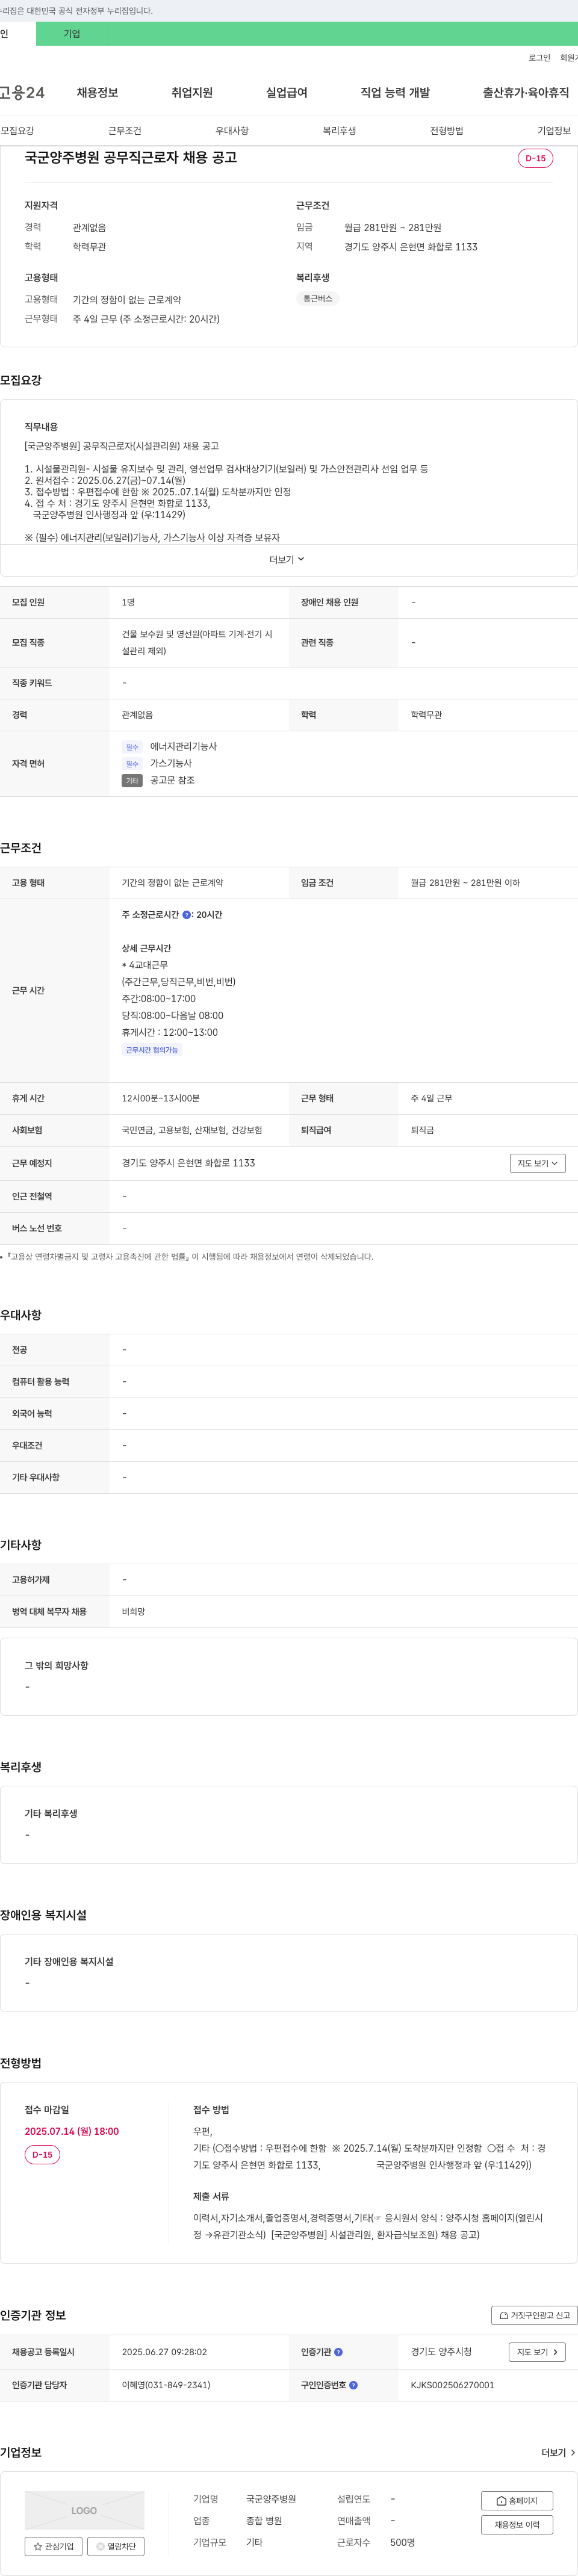
Task: Click the 월급 281만원 ~ 281만원 이하 cell
Action: tap(465, 883)
